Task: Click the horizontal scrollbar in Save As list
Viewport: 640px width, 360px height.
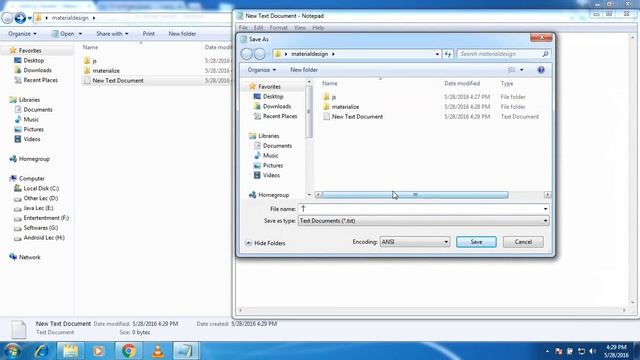Action: point(415,195)
